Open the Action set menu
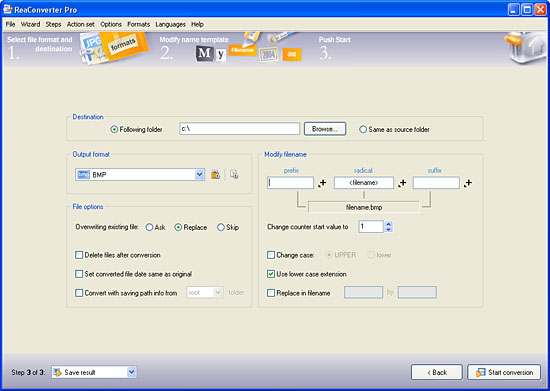Screen dimensions: 550x391 81,24
